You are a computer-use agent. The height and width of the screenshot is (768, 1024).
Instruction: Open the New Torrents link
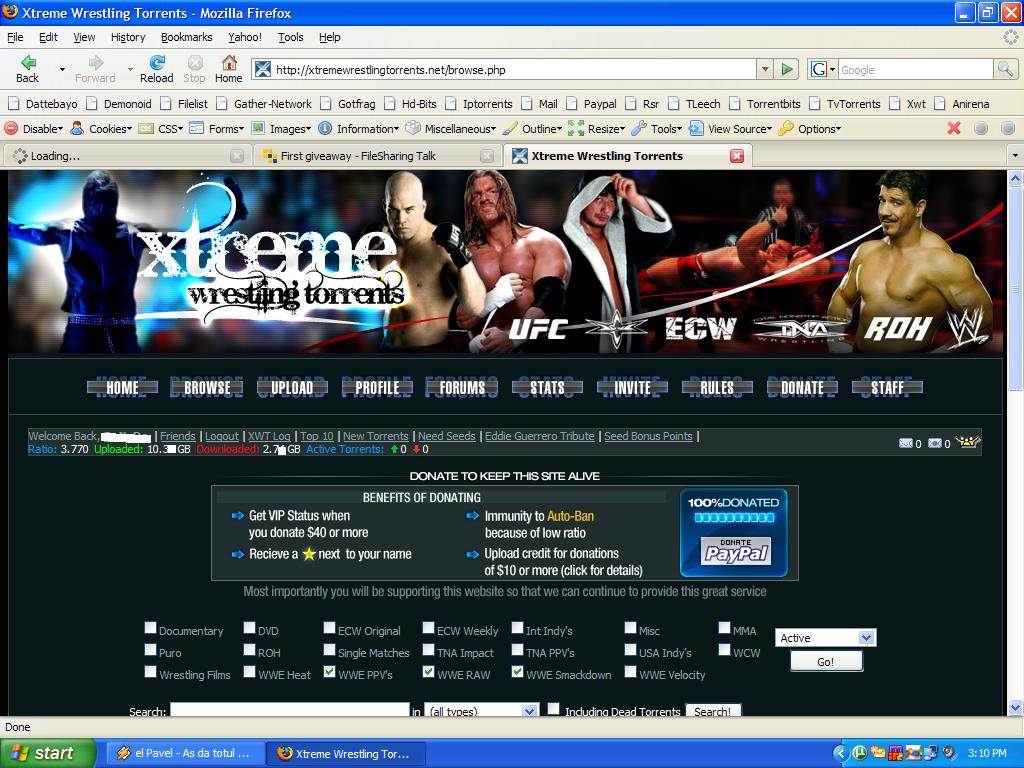pos(376,436)
